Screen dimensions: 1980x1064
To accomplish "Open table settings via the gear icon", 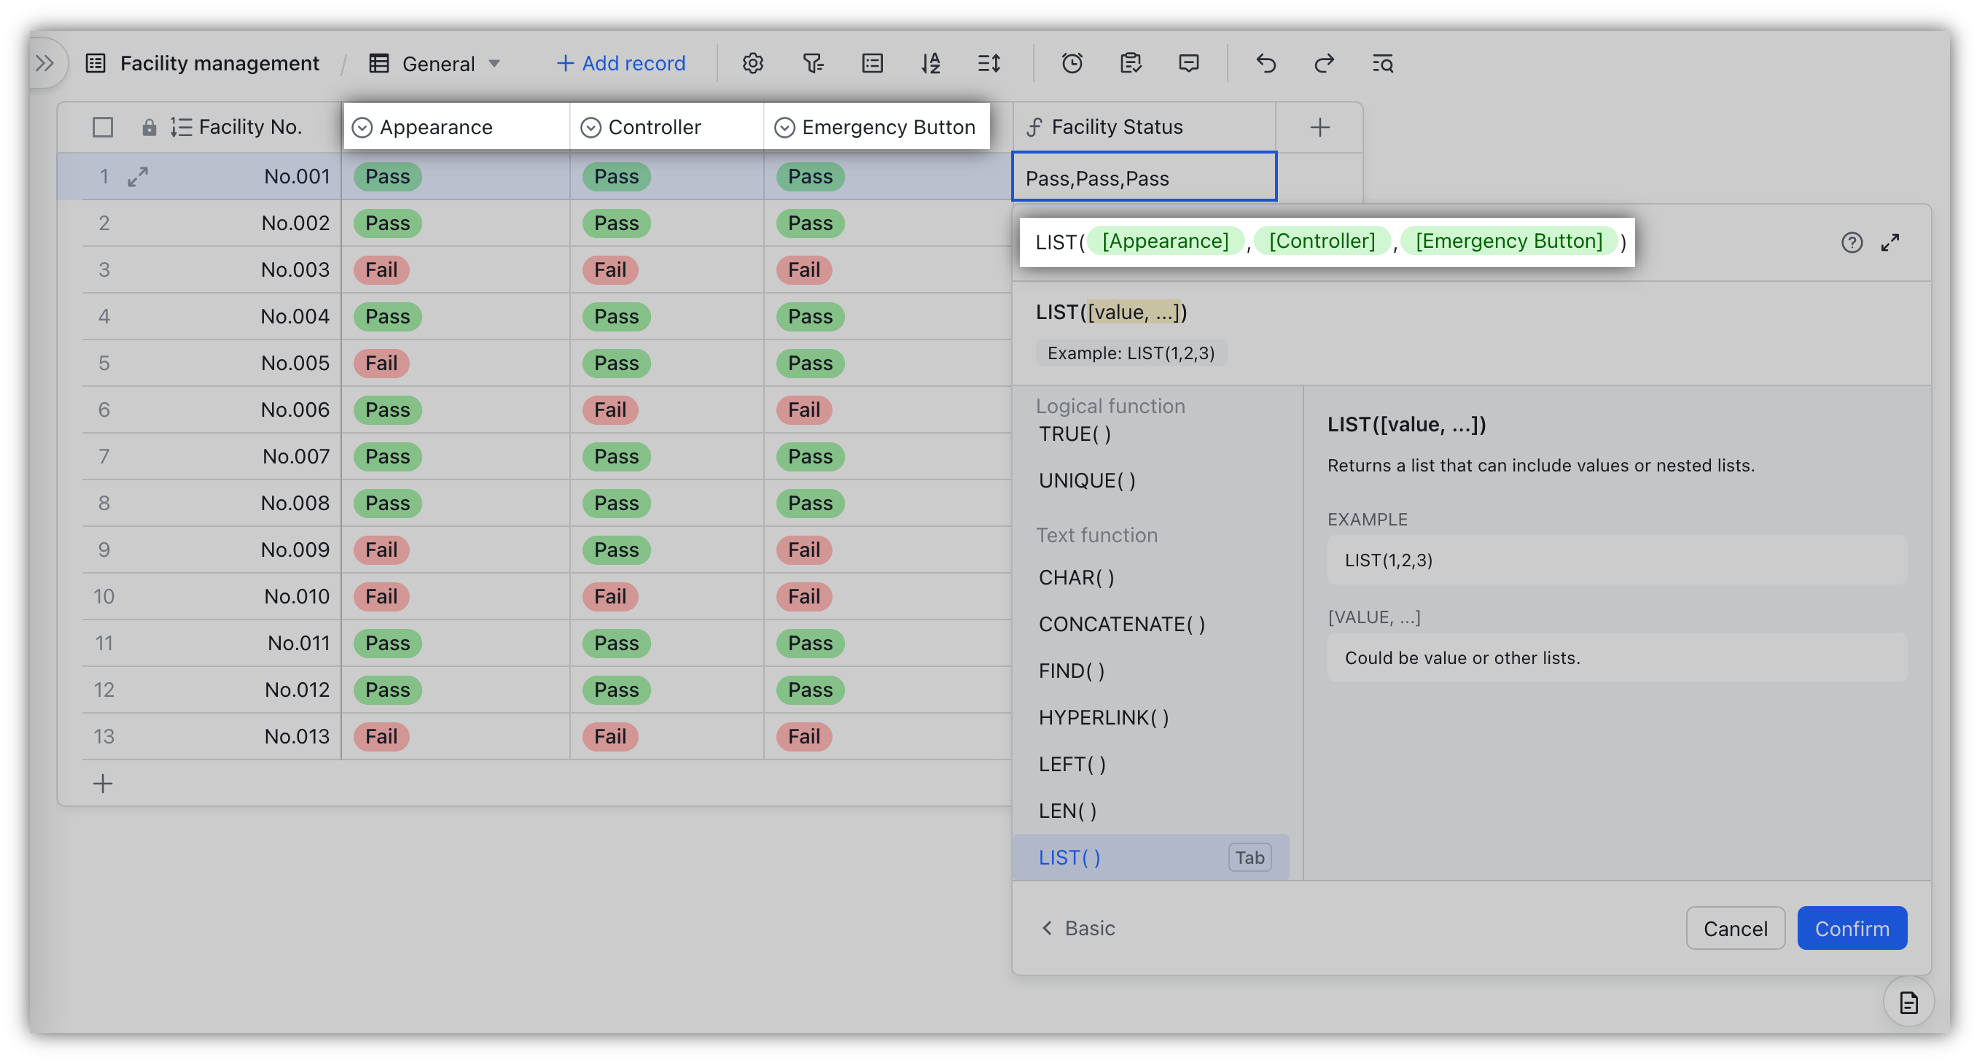I will pyautogui.click(x=752, y=63).
